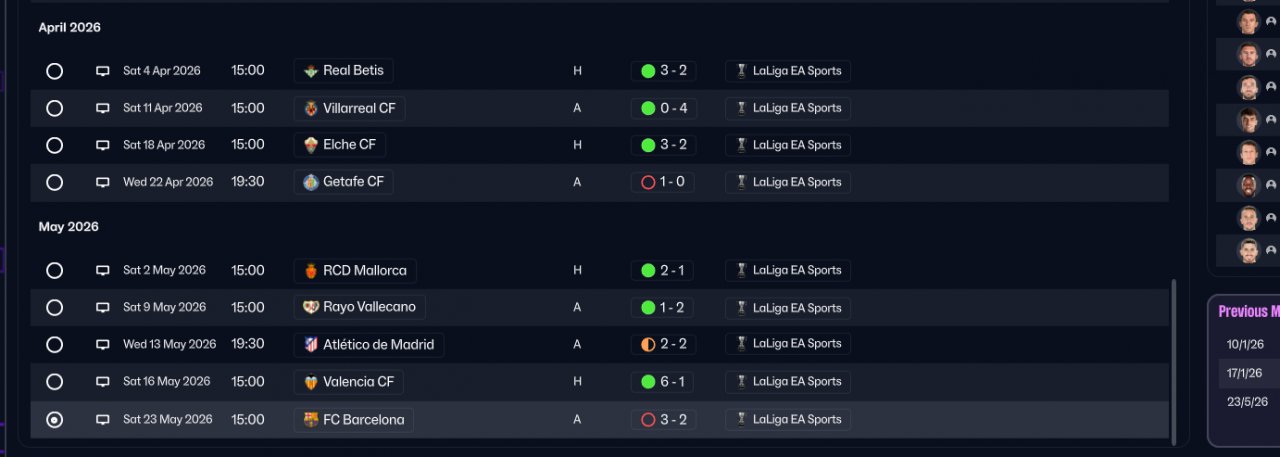
Task: Click the trophy icon in the Valencia CF row
Action: 741,382
